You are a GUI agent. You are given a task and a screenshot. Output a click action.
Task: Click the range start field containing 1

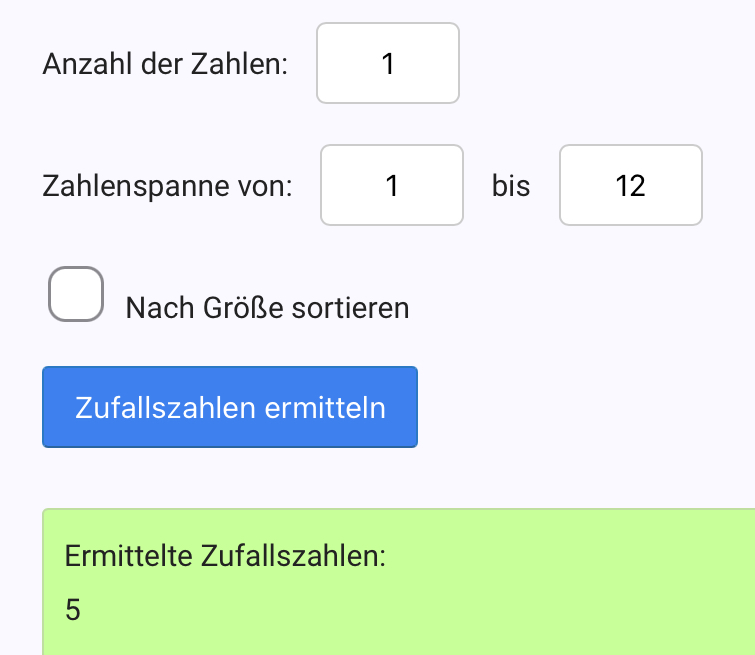[392, 186]
